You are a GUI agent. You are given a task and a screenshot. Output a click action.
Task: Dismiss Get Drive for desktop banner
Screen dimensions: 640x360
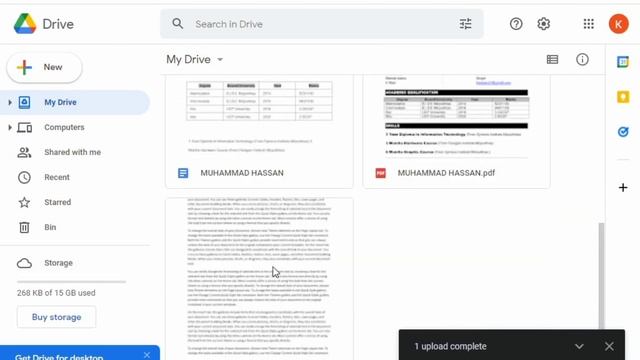pos(147,355)
